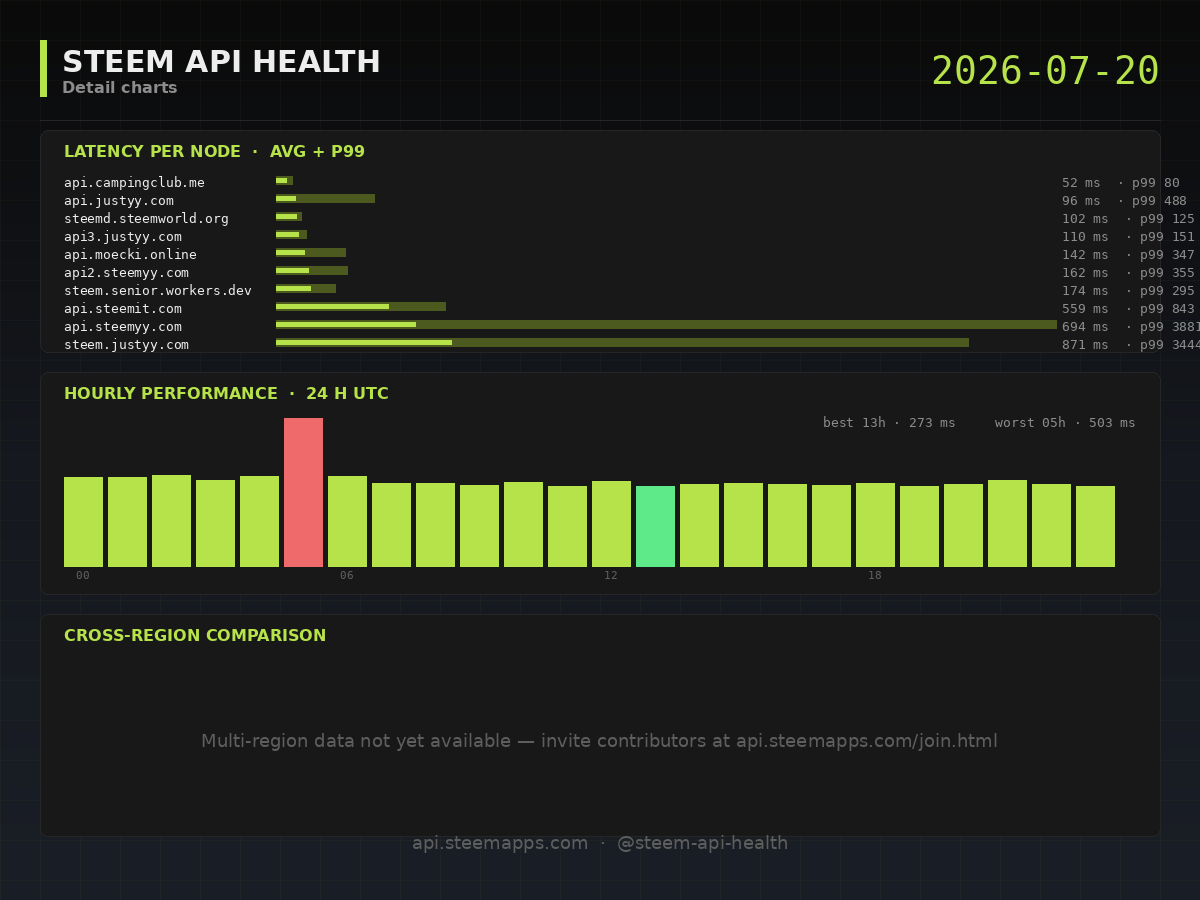The width and height of the screenshot is (1200, 900).
Task: Click the hourly bar above the 00 label
Action: pos(83,522)
